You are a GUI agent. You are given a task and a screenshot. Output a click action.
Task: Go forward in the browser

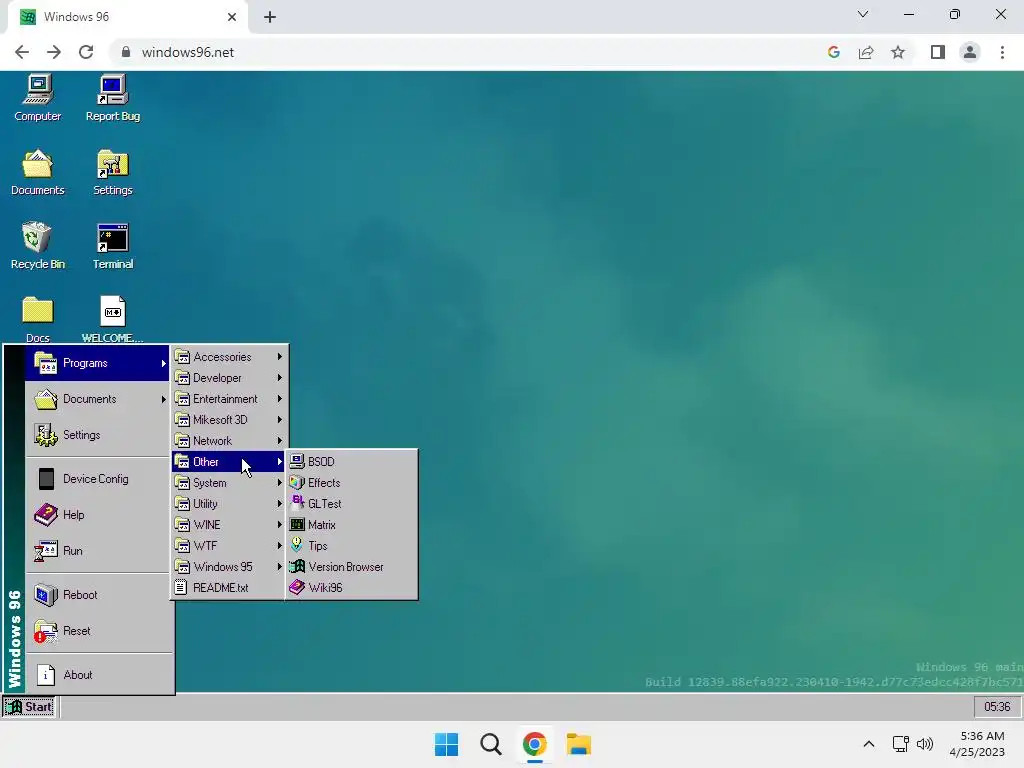coord(54,52)
